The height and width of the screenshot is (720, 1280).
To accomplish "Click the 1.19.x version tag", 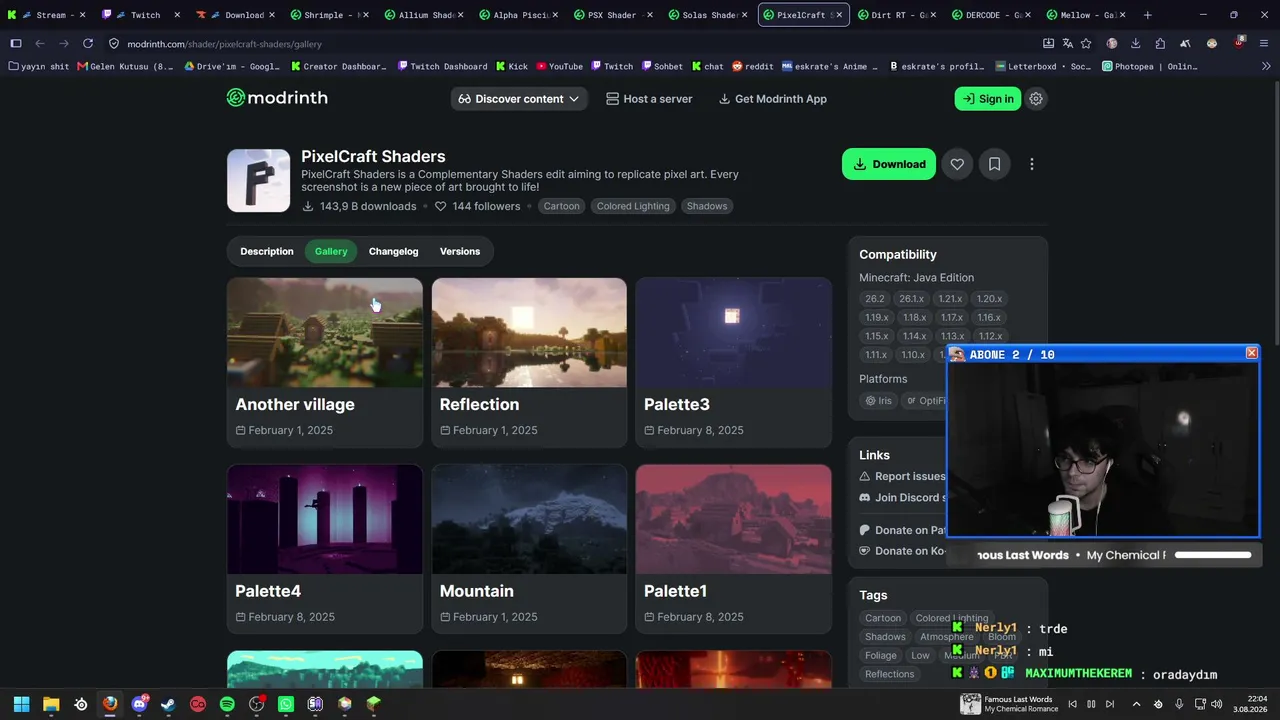I will tap(876, 317).
